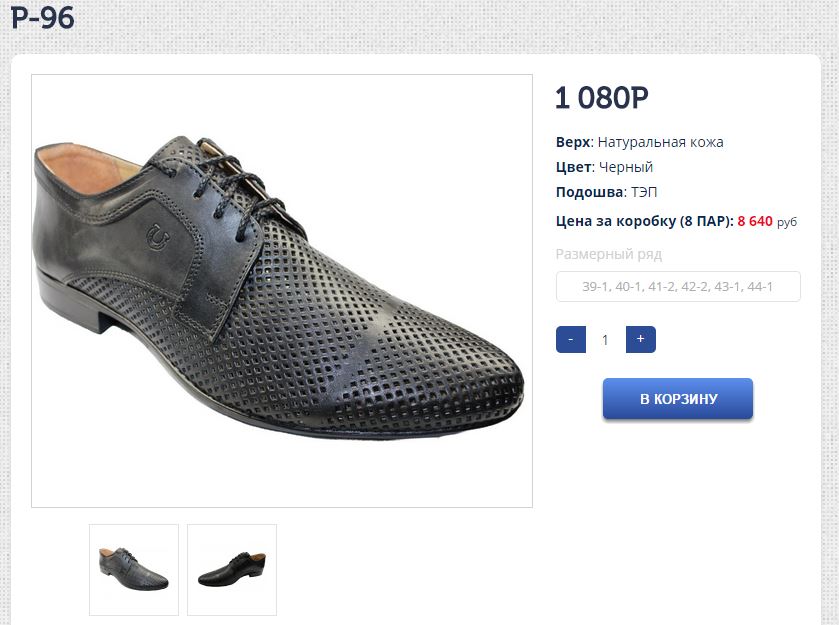
Task: Open the large main product photo
Action: [282, 290]
